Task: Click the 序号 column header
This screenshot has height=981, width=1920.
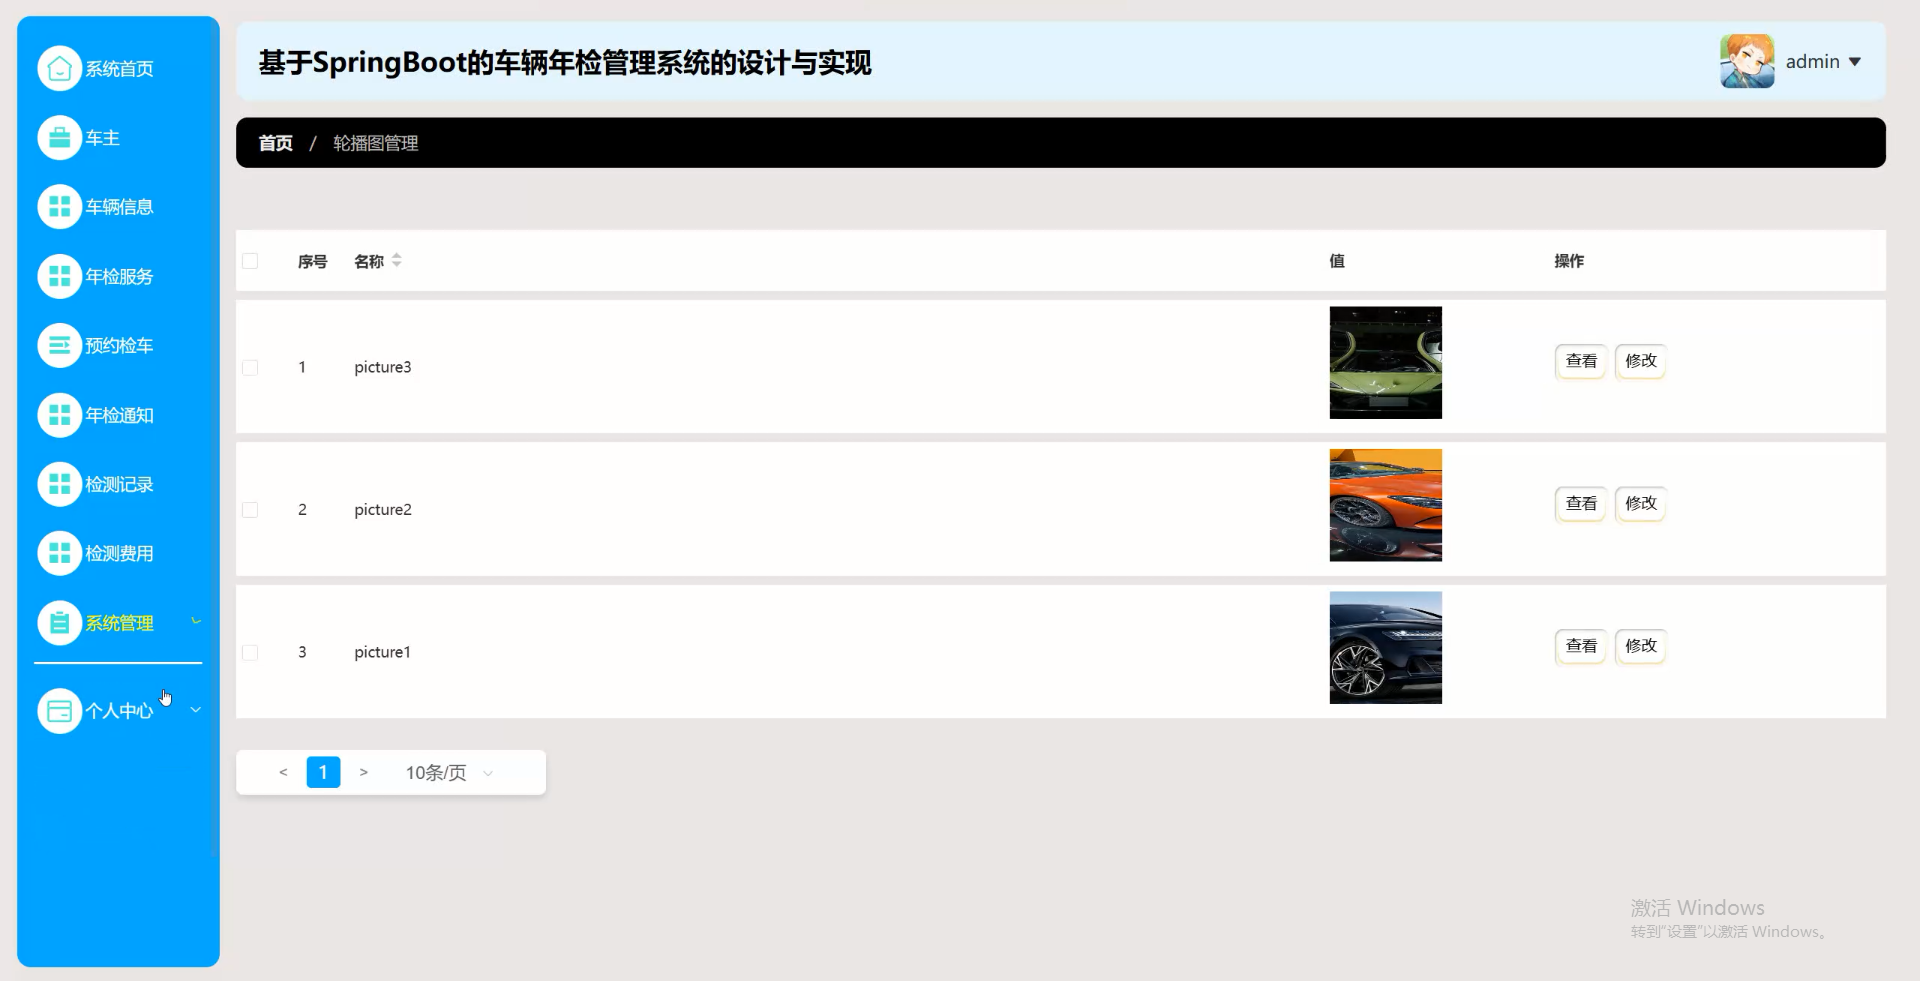Action: pos(313,261)
